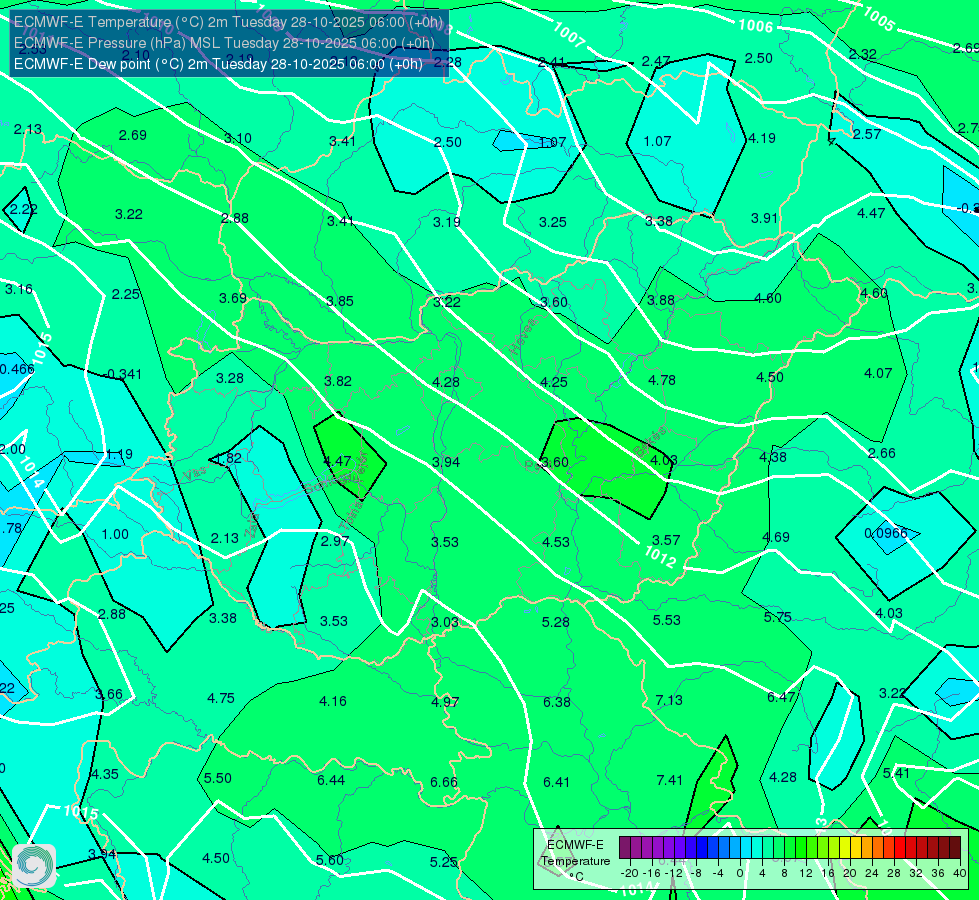
Task: Click the 4.16 dew point value
Action: tap(333, 701)
